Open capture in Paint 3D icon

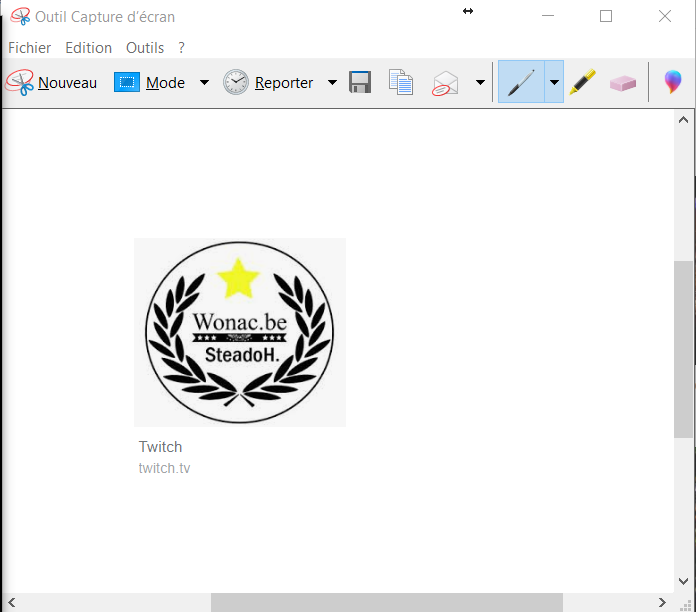(x=672, y=82)
